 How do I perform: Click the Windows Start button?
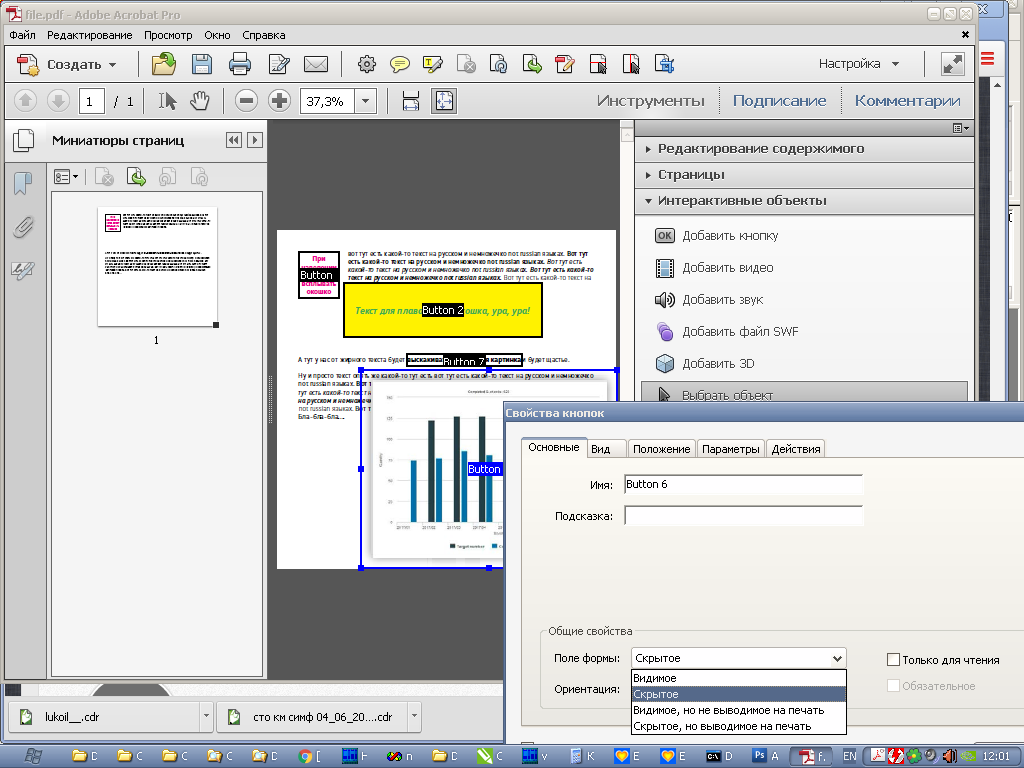pyautogui.click(x=33, y=756)
